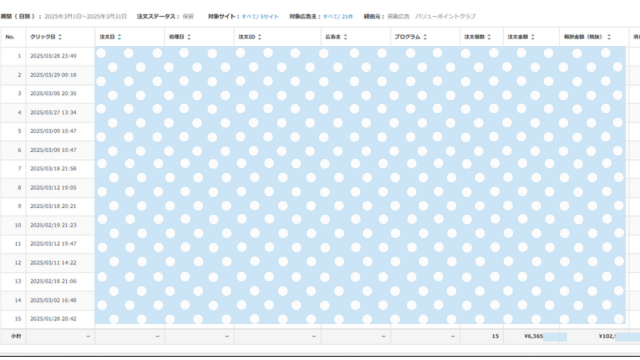Sort by 処理日 column arrows
The image size is (640, 360).
click(x=189, y=37)
